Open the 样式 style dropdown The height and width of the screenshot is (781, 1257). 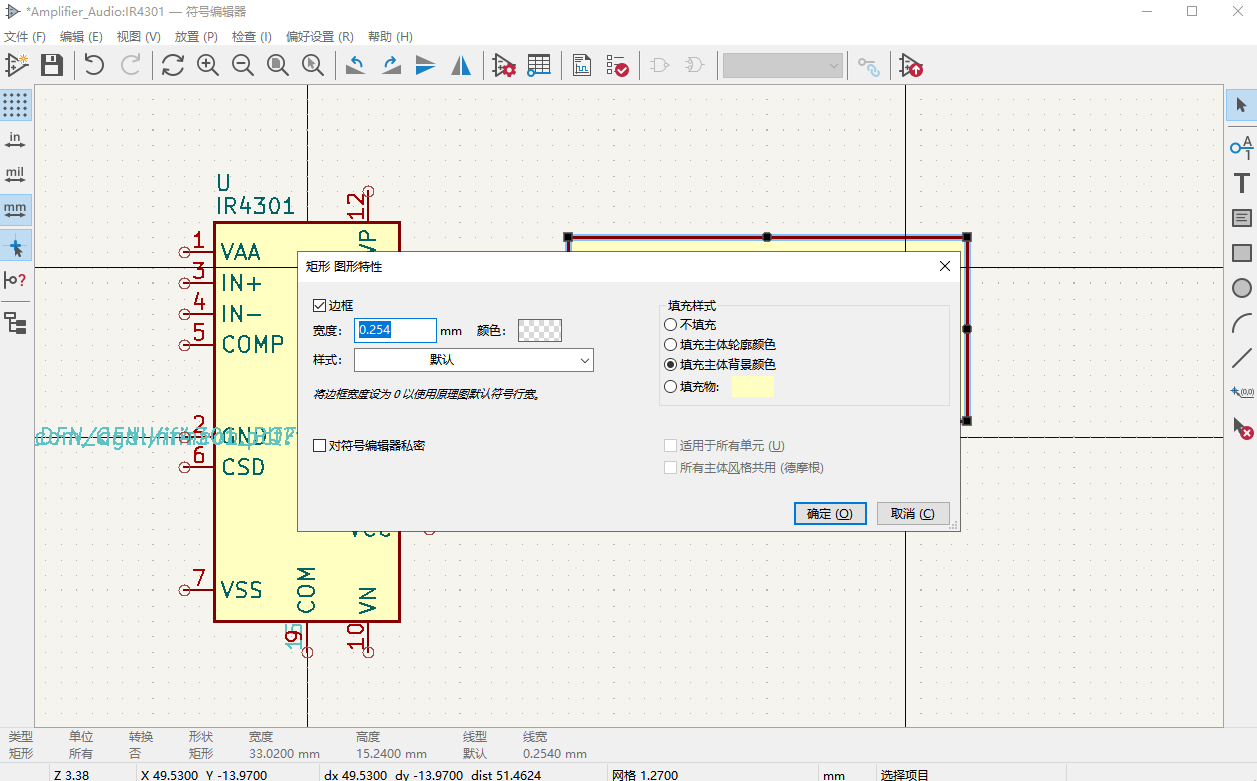tap(473, 358)
